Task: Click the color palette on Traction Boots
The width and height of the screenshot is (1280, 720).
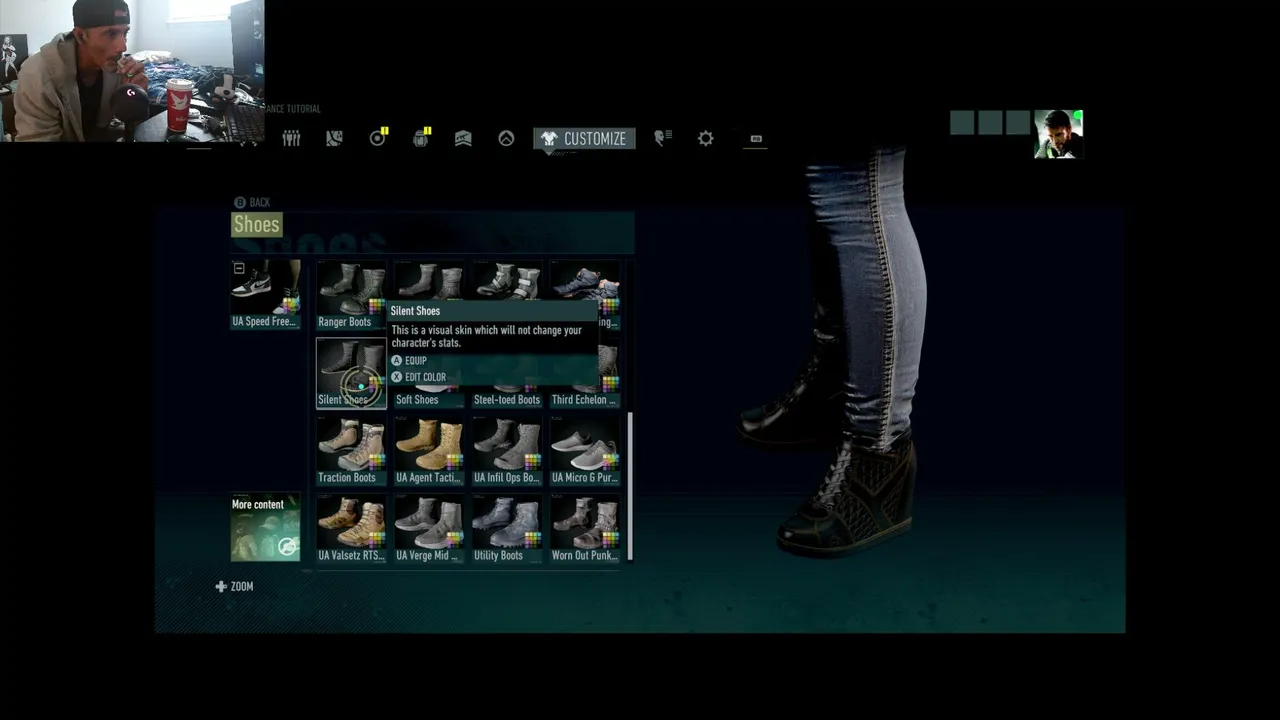Action: click(x=377, y=461)
